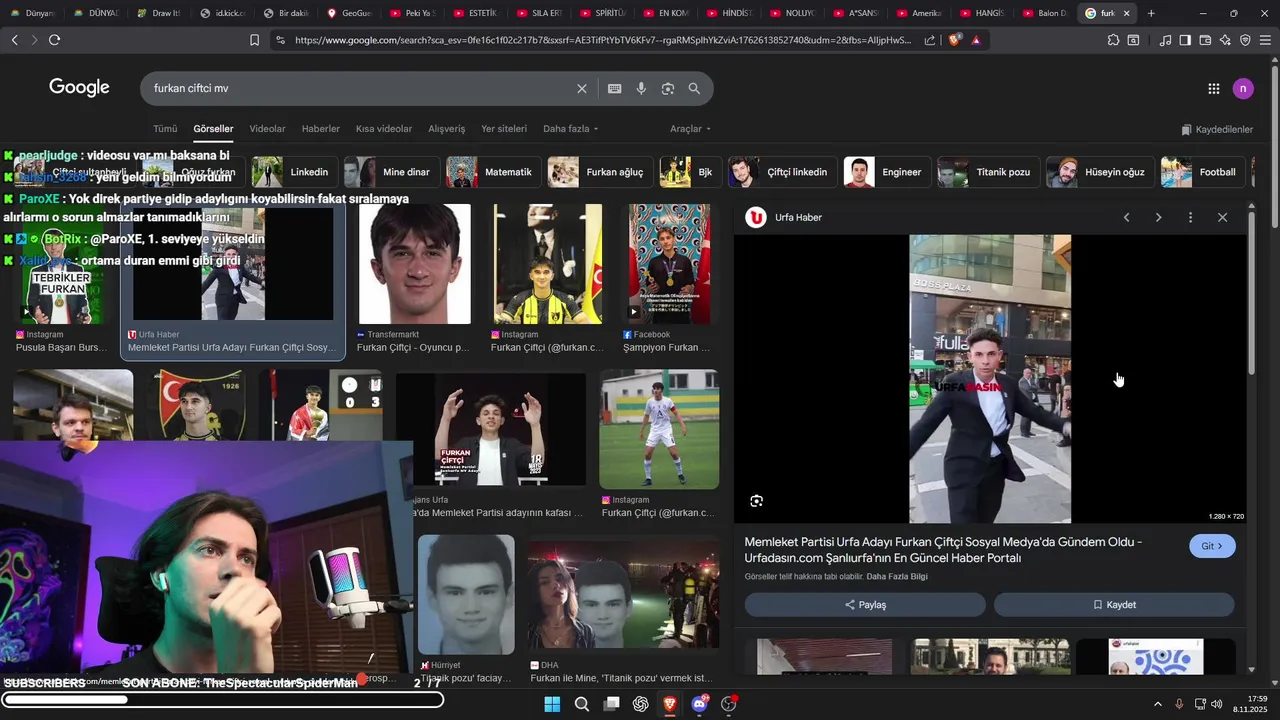Select the 'Football' suggestion chip
Viewport: 1280px width, 720px height.
click(x=1202, y=172)
